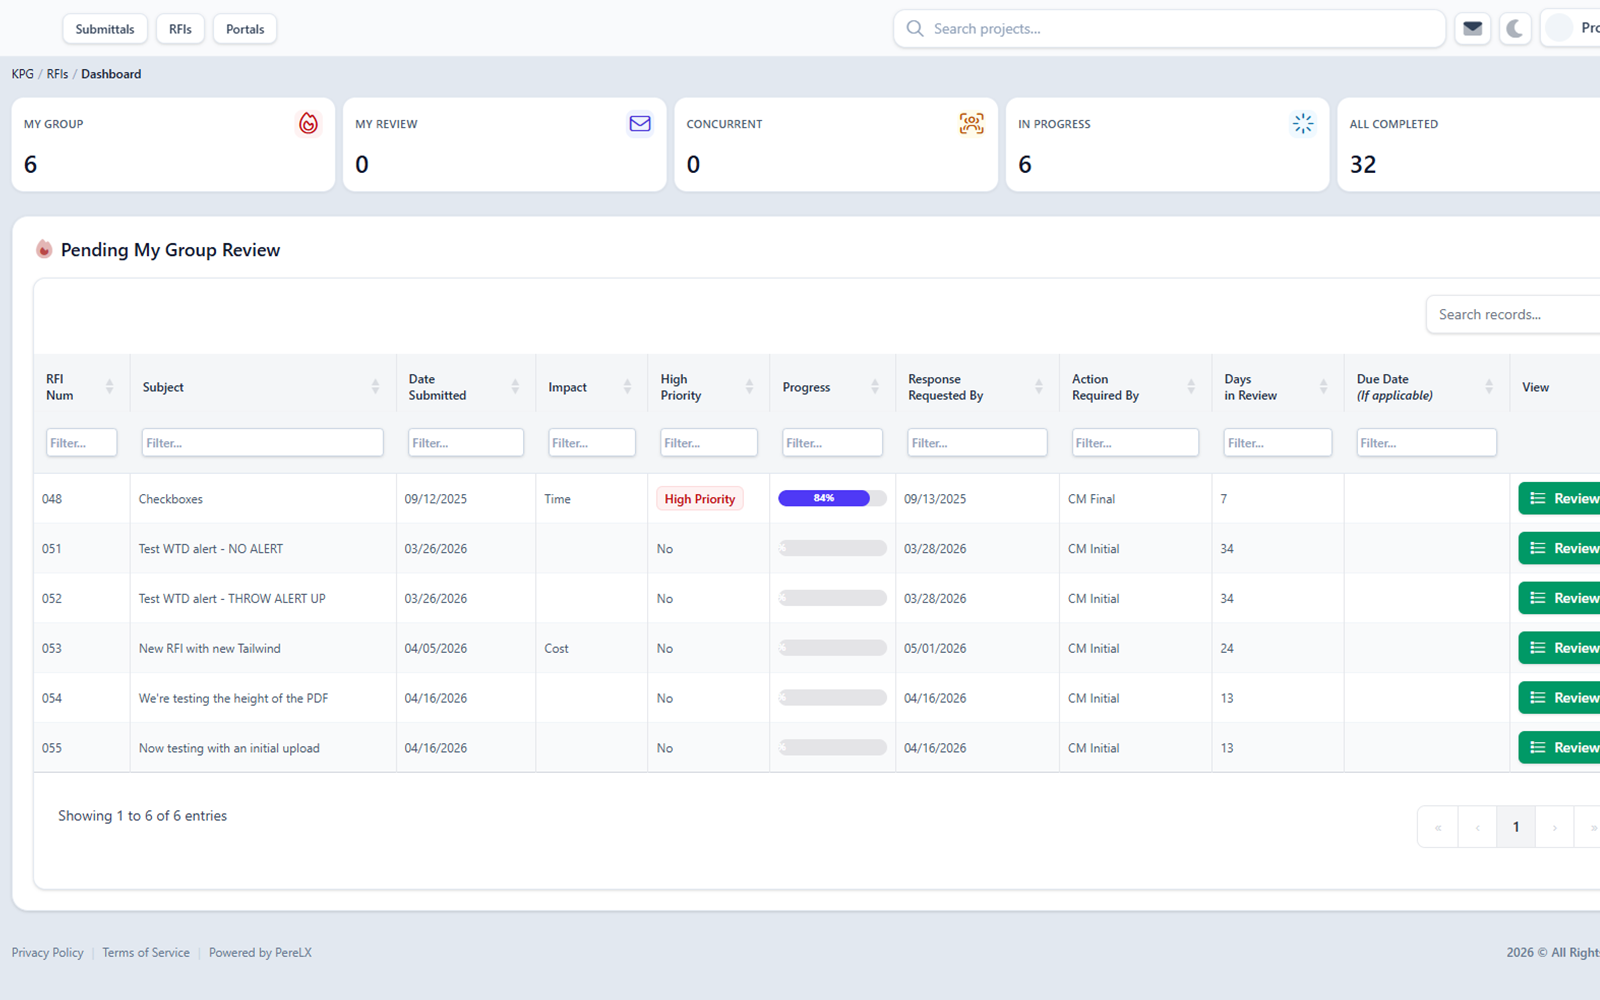Click the Response Requested By filter box
The width and height of the screenshot is (1600, 1000).
[x=977, y=443]
